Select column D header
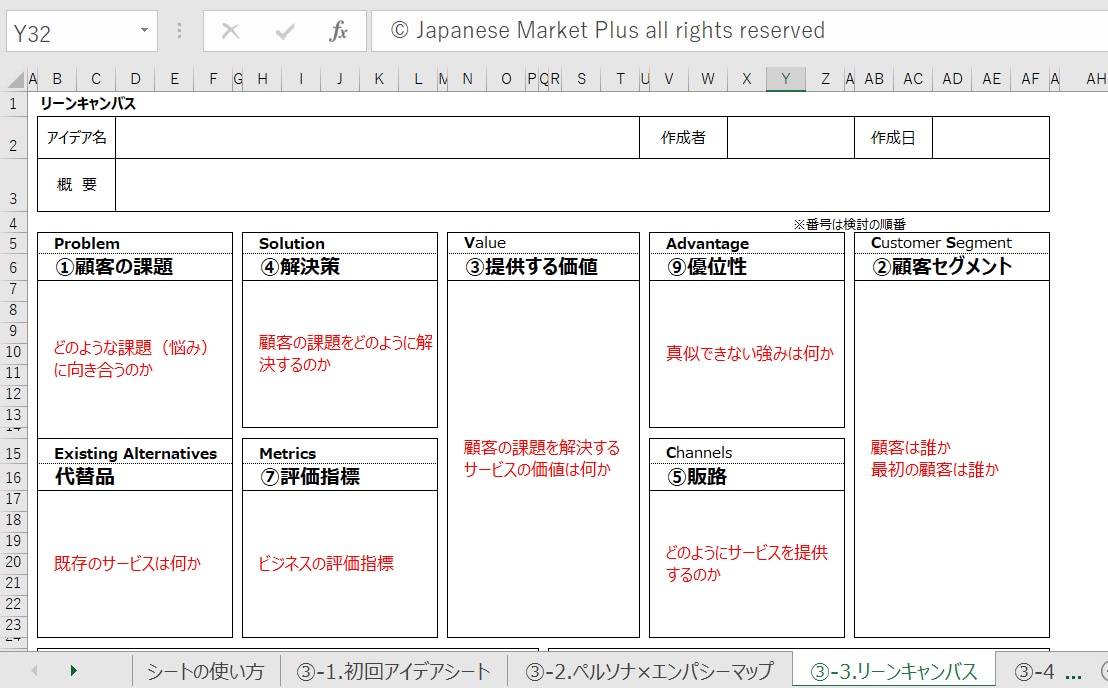Image resolution: width=1108 pixels, height=688 pixels. coord(136,79)
